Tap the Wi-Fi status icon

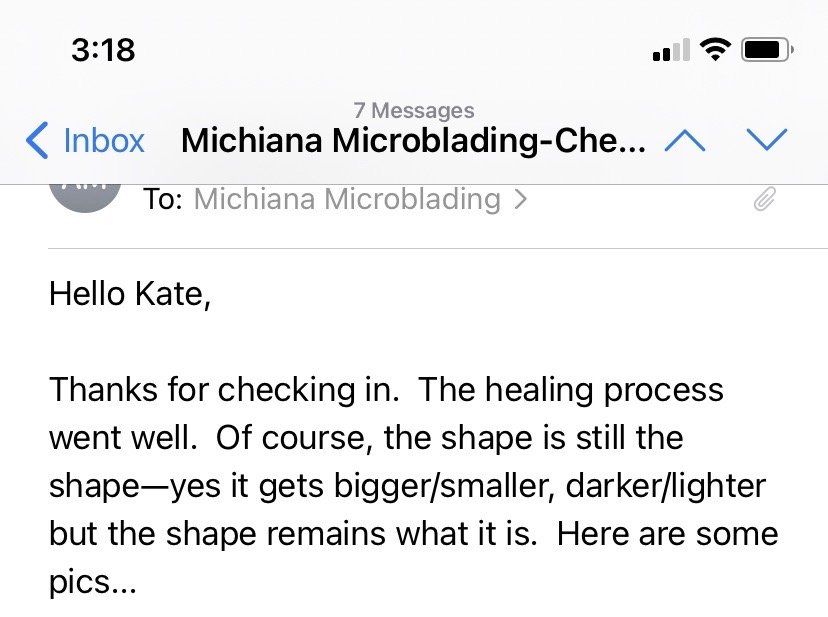coord(715,49)
